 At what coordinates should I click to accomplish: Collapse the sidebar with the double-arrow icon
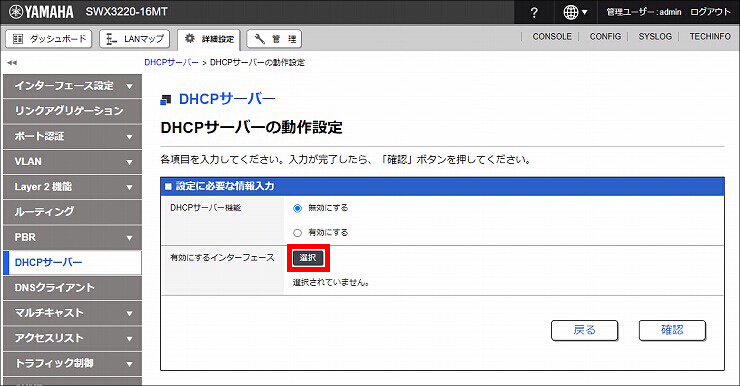click(12, 62)
